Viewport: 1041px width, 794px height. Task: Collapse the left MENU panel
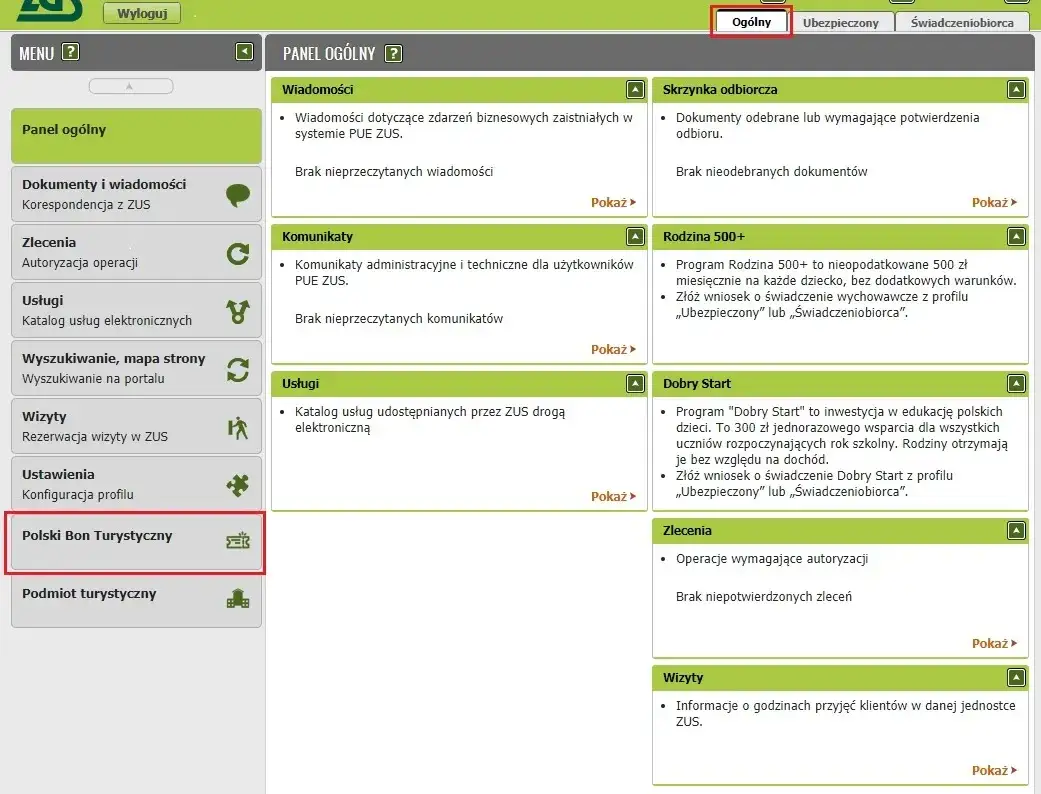244,52
